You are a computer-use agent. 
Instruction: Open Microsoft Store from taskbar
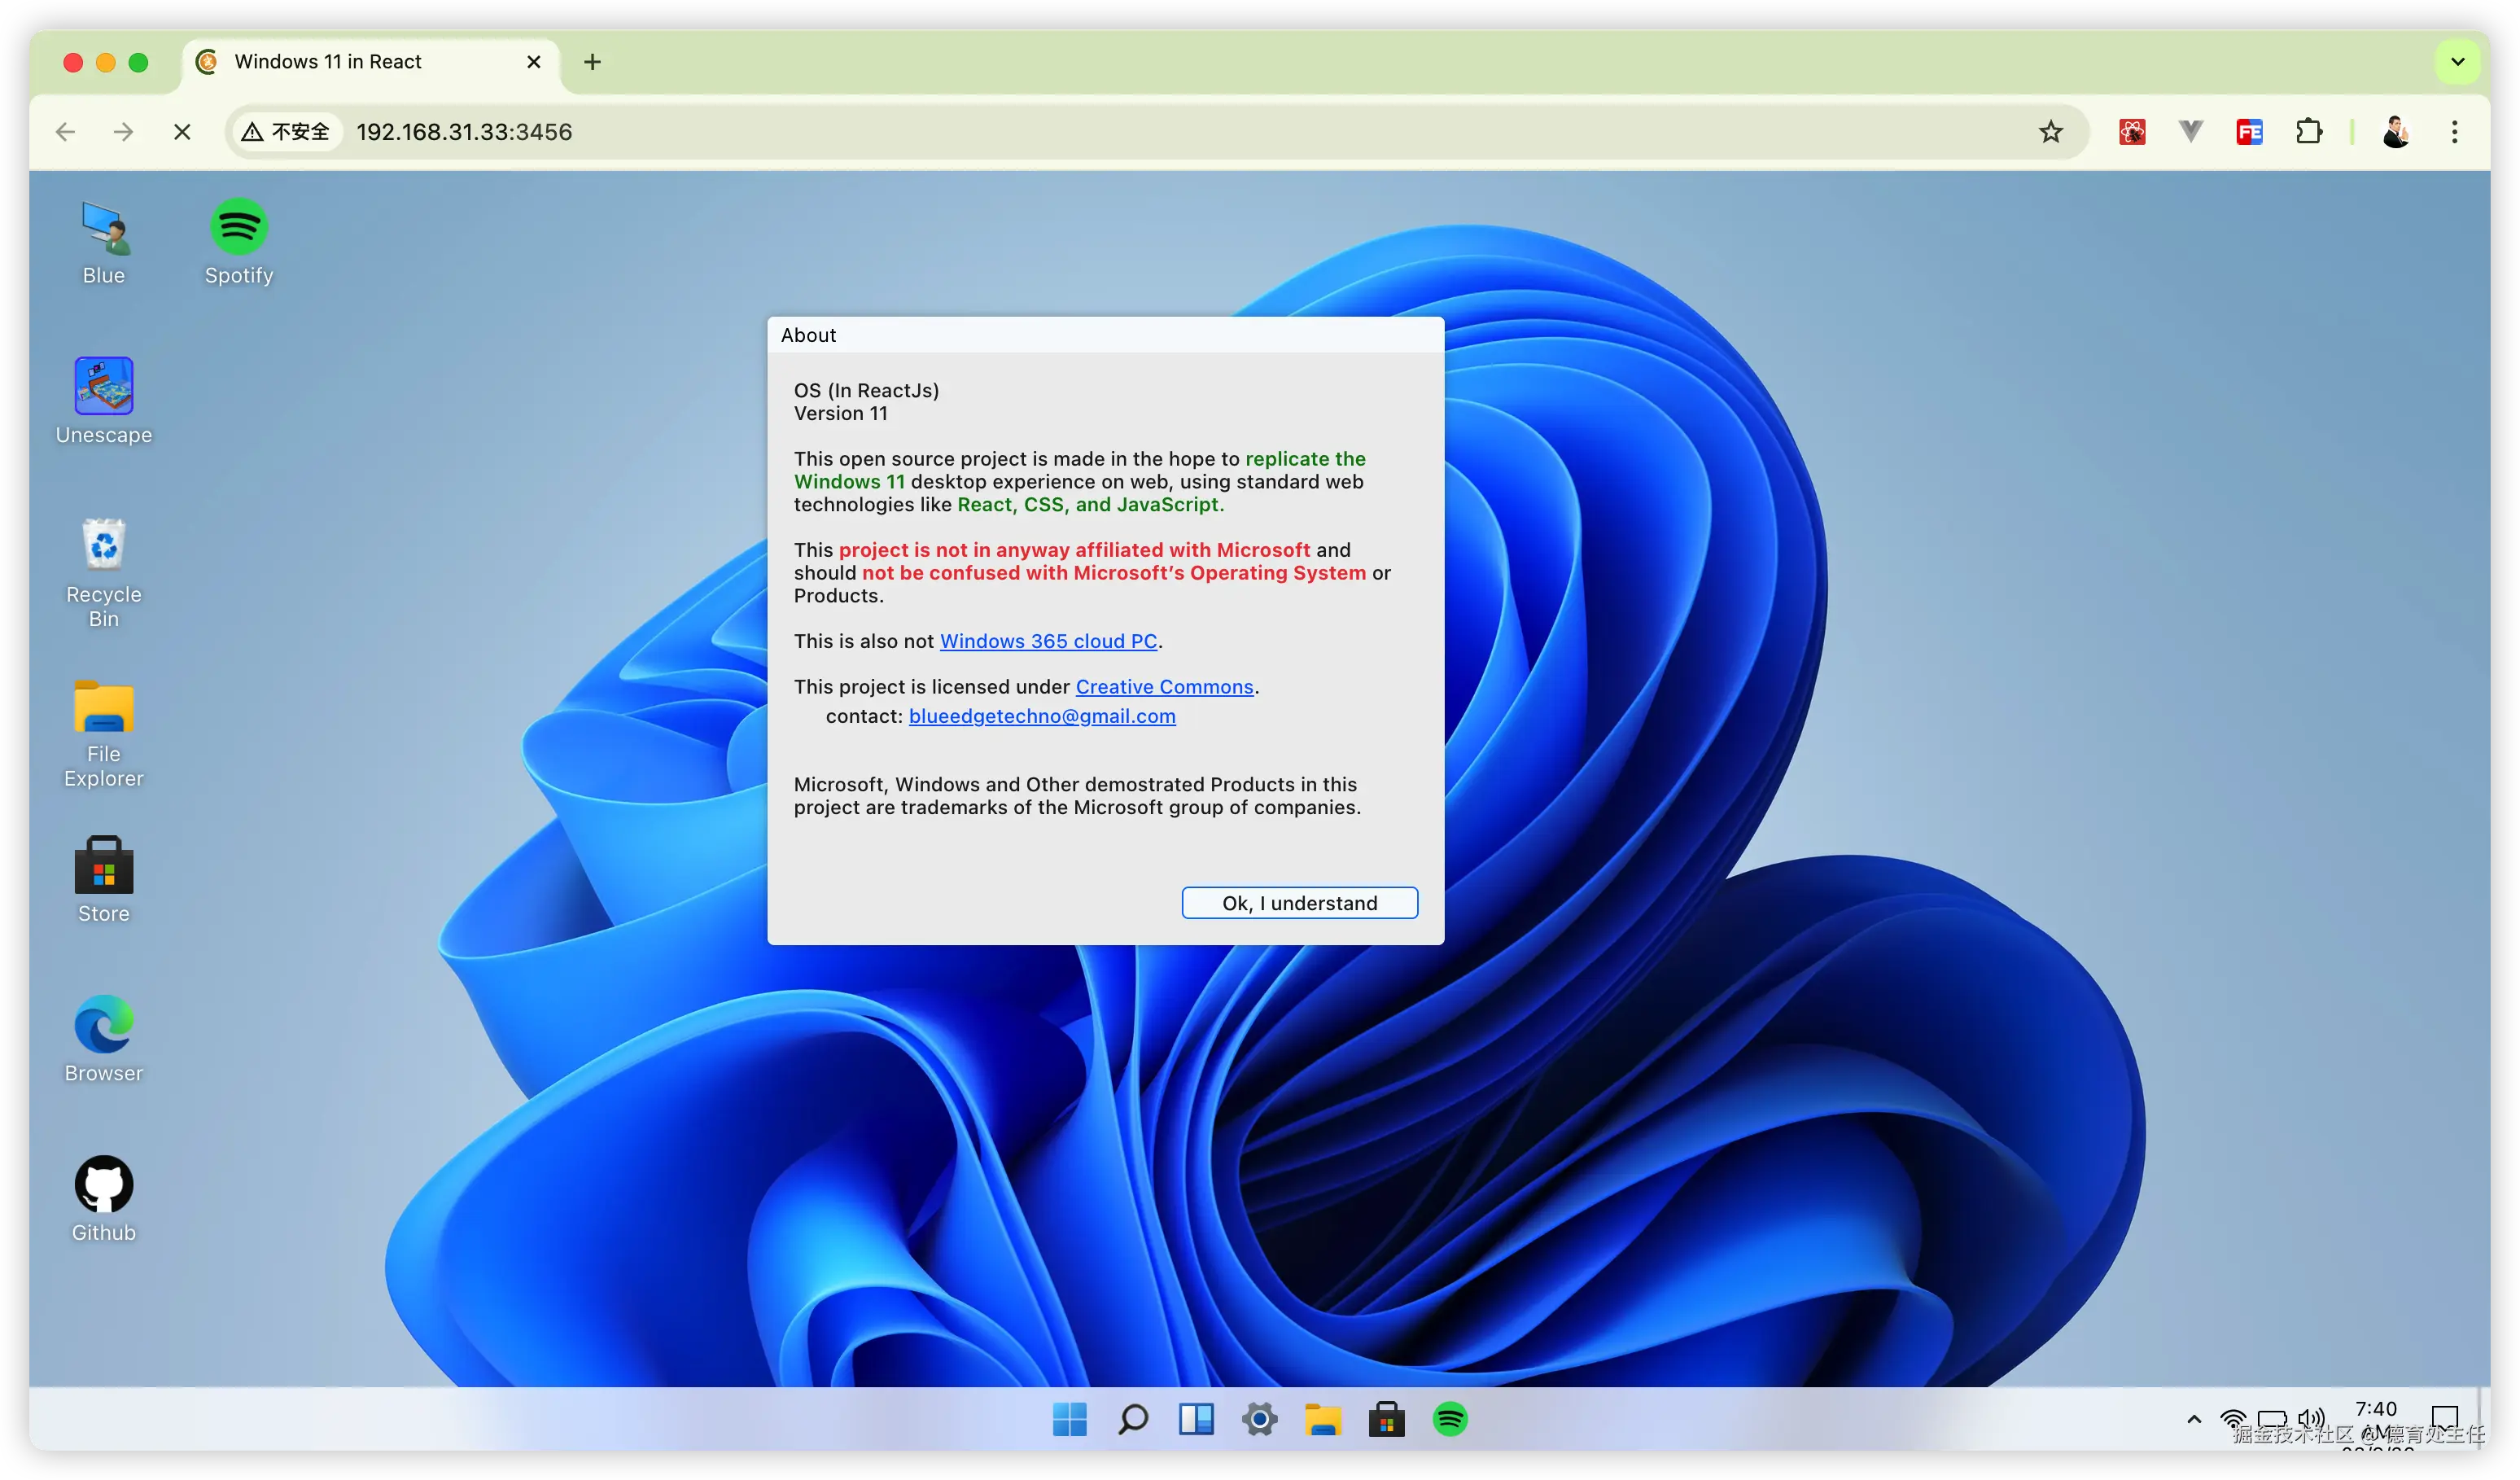[1386, 1419]
